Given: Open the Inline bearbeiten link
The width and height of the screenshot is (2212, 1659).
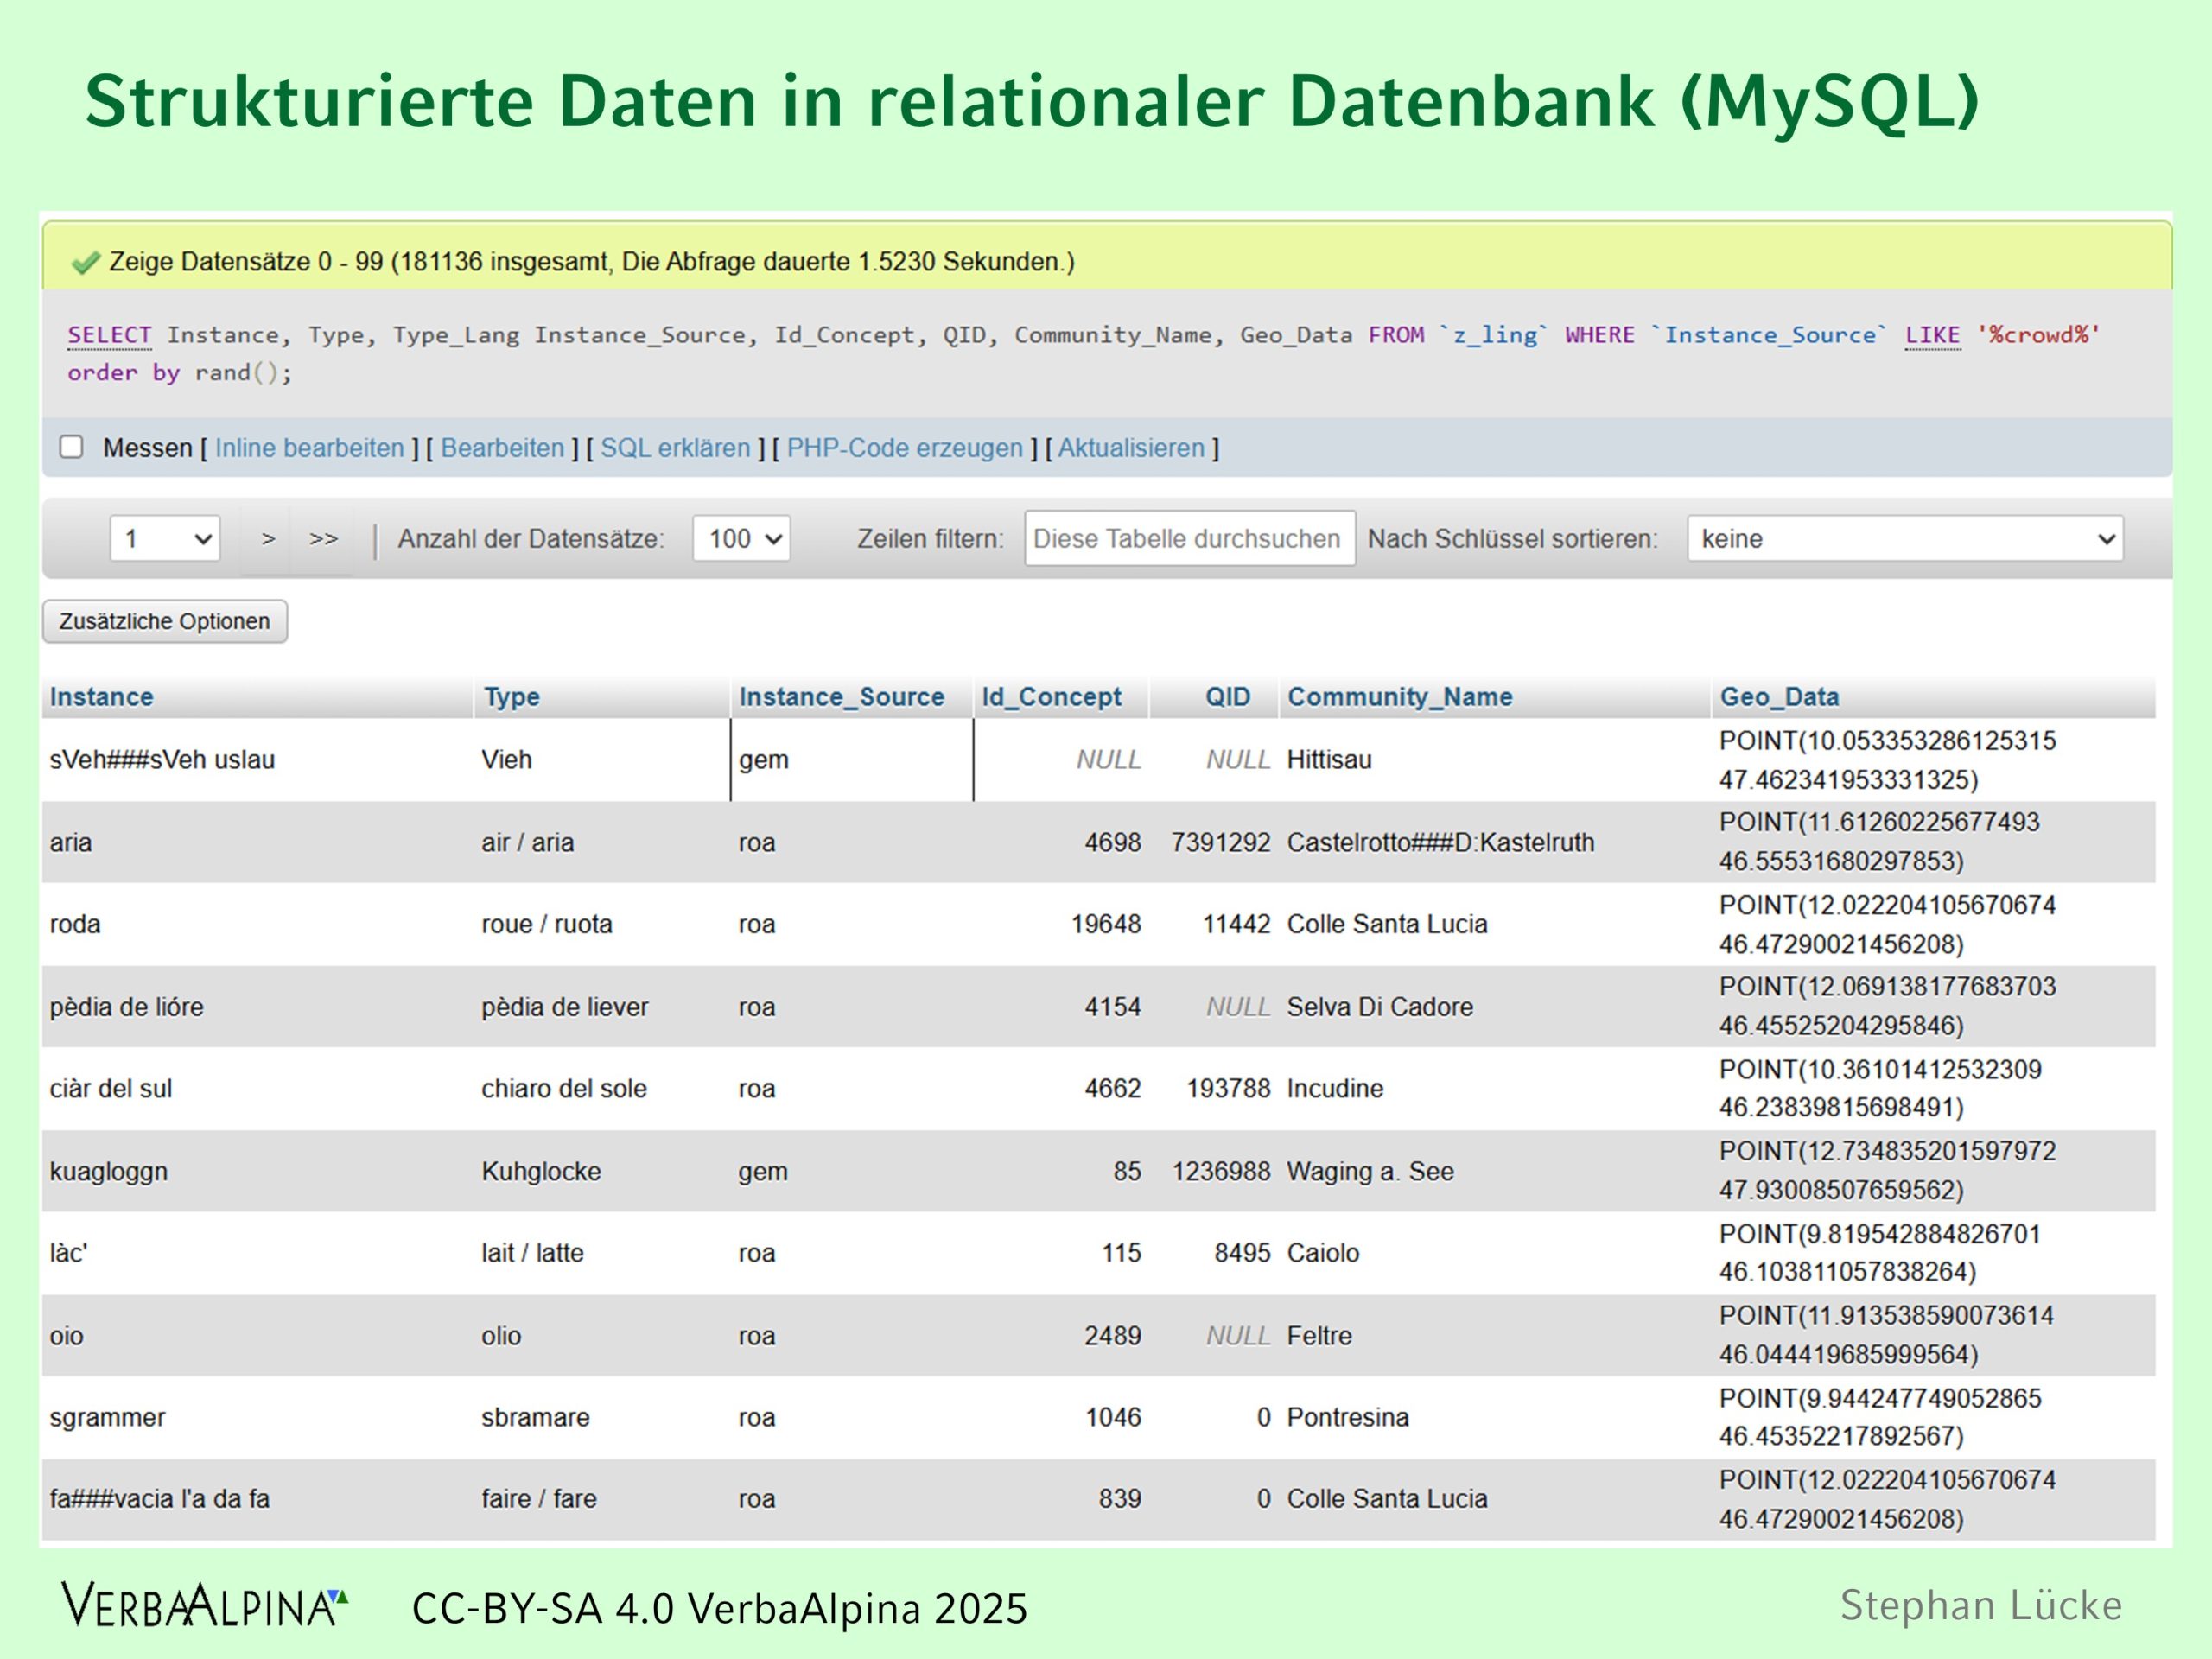Looking at the screenshot, I should coord(309,448).
